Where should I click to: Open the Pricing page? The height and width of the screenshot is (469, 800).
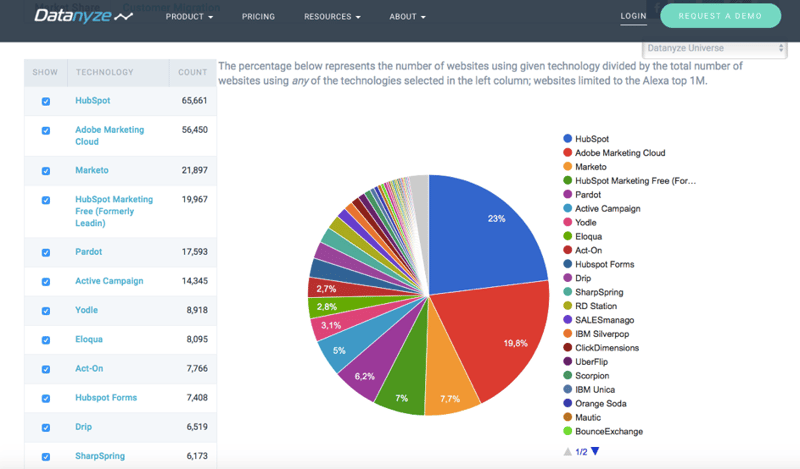(x=258, y=17)
